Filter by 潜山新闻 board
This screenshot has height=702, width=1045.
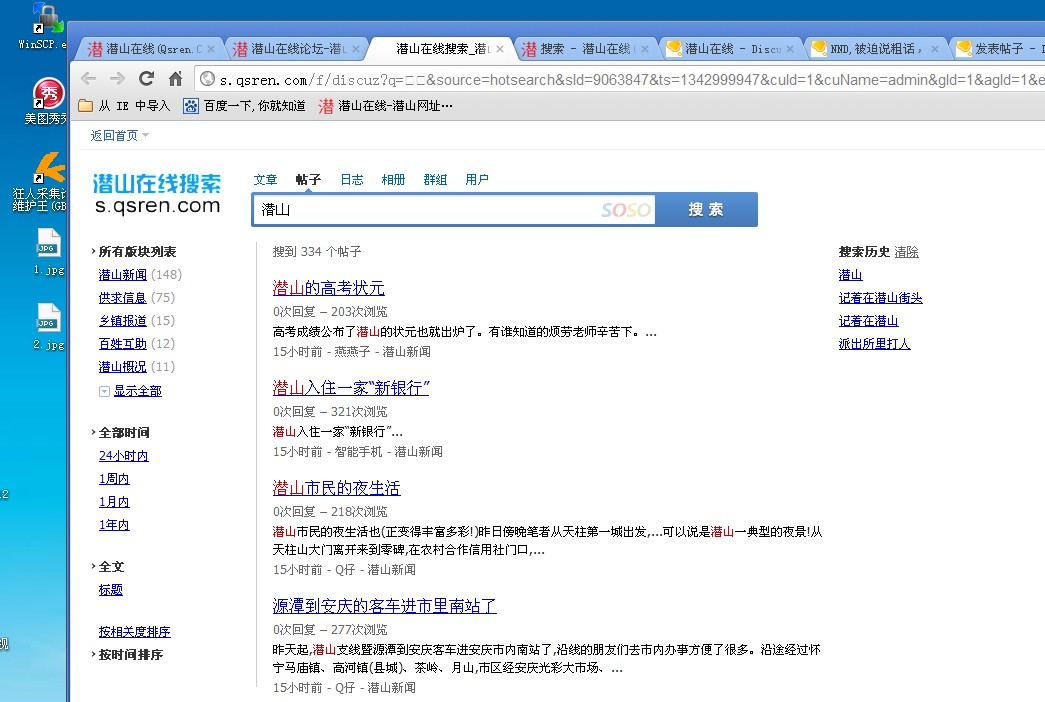point(123,275)
